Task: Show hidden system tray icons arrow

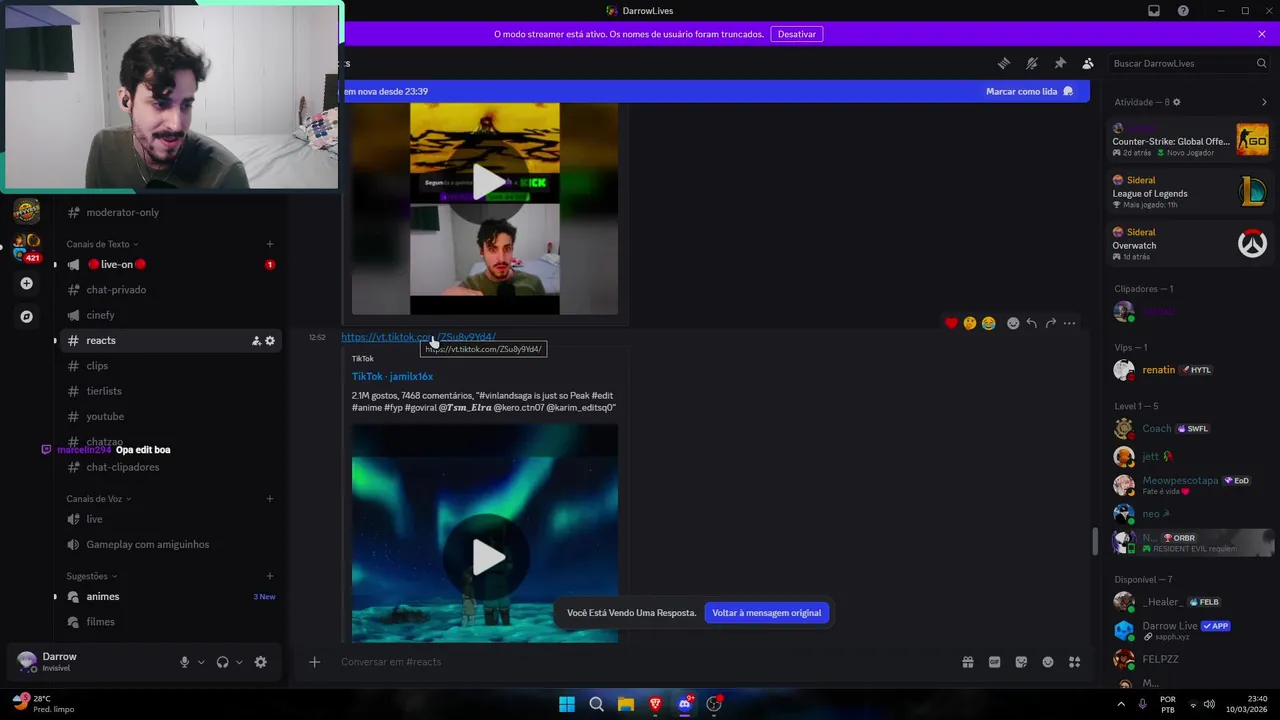Action: point(1120,704)
